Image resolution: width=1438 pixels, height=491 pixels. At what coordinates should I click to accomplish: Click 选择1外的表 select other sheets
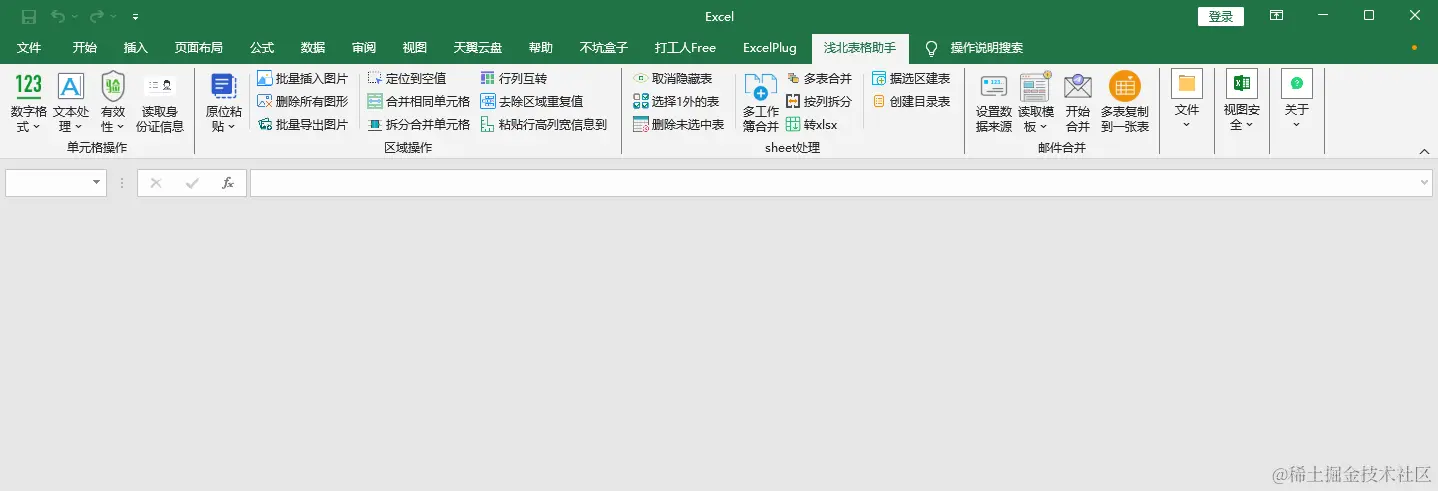[676, 101]
